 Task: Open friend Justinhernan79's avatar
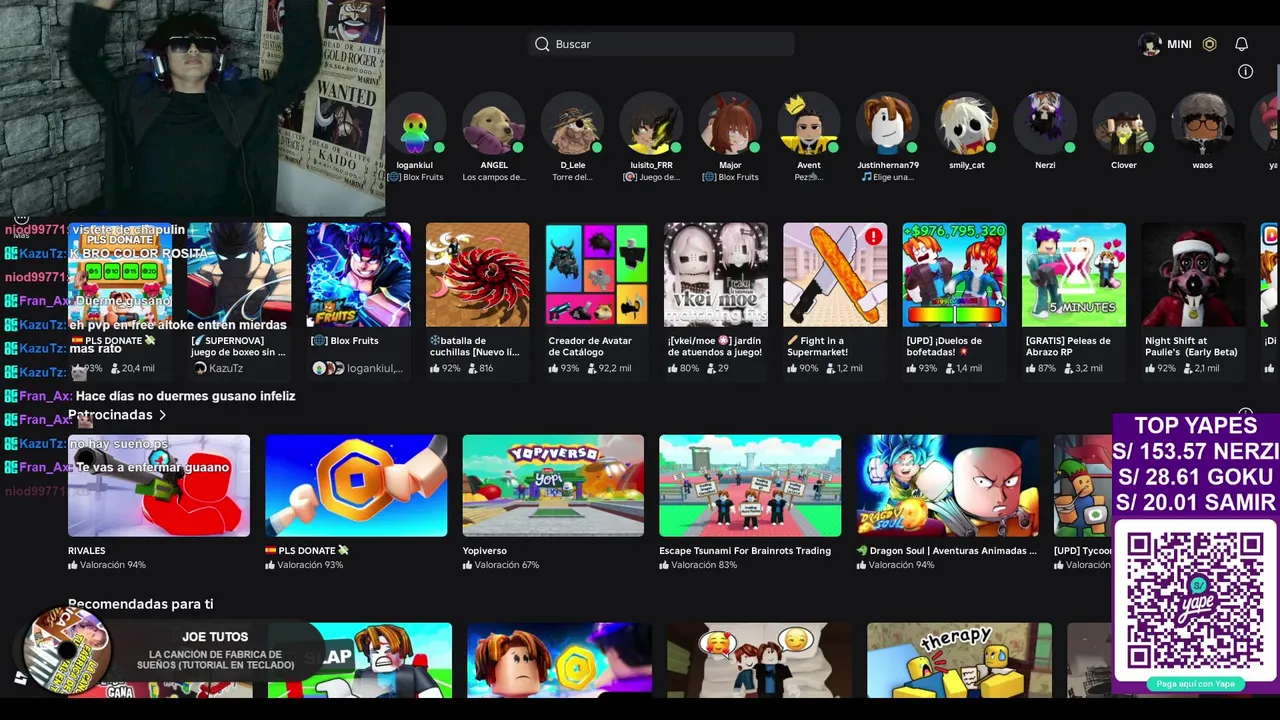tap(887, 124)
